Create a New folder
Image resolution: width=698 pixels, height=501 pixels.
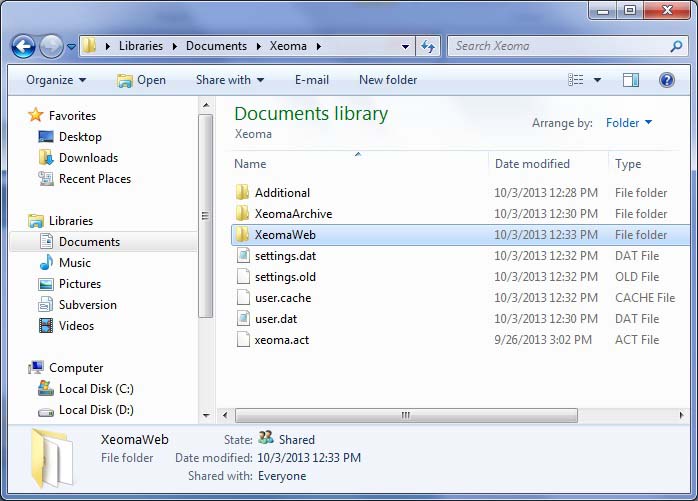(x=388, y=80)
